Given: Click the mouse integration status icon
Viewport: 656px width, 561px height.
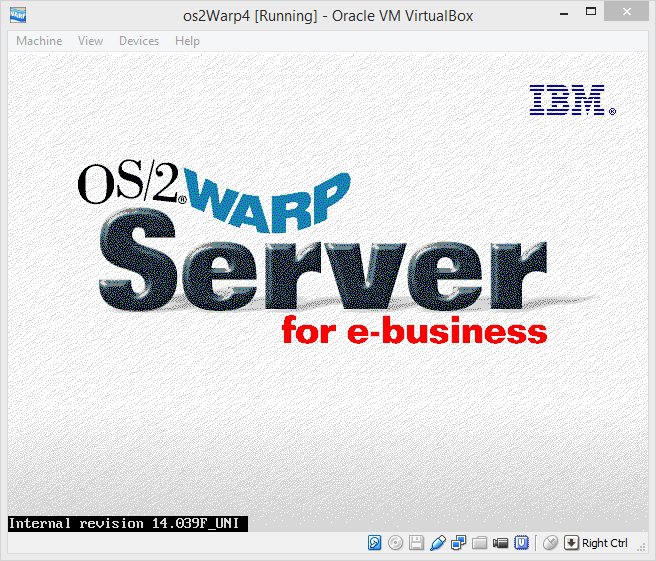Looking at the screenshot, I should click(551, 543).
